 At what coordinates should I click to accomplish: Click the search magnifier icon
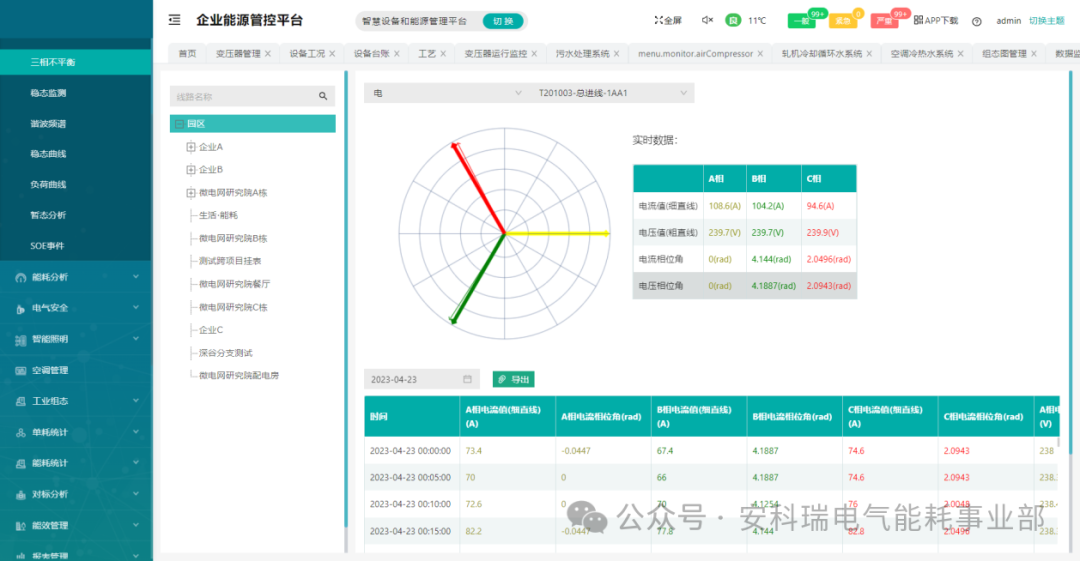[x=323, y=96]
